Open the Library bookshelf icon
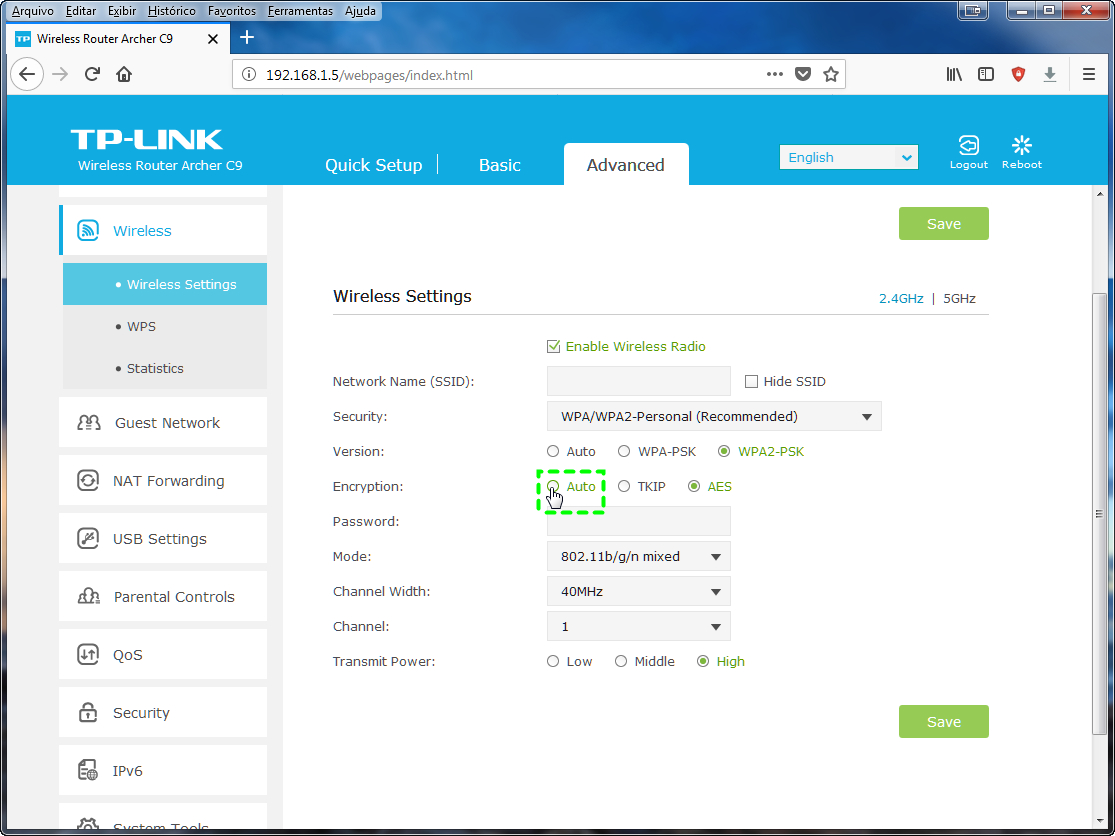The height and width of the screenshot is (836, 1115). coord(954,75)
